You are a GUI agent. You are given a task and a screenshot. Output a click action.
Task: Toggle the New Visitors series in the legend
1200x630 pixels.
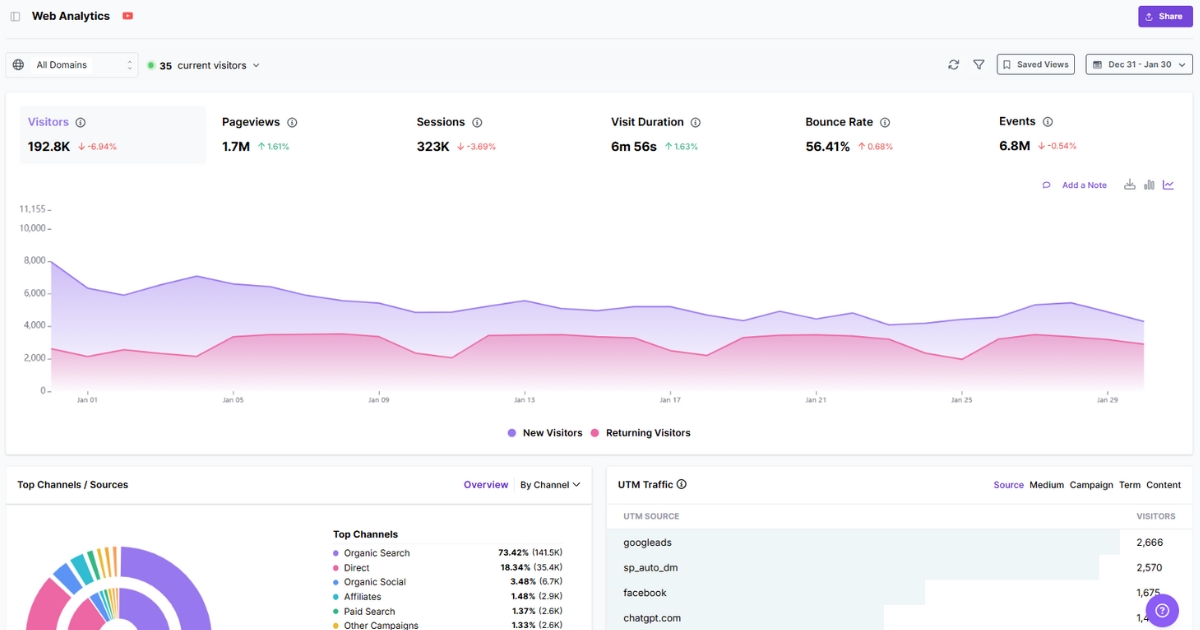(545, 432)
